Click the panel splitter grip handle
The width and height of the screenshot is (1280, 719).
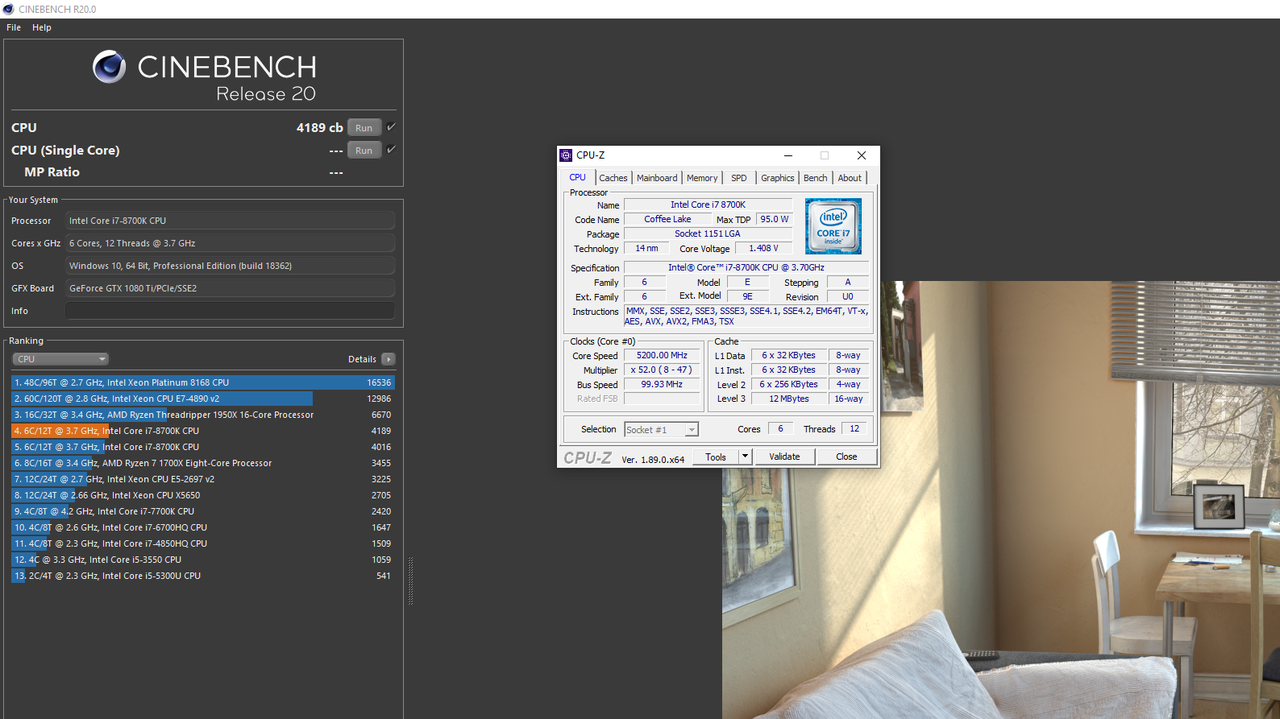pos(410,581)
